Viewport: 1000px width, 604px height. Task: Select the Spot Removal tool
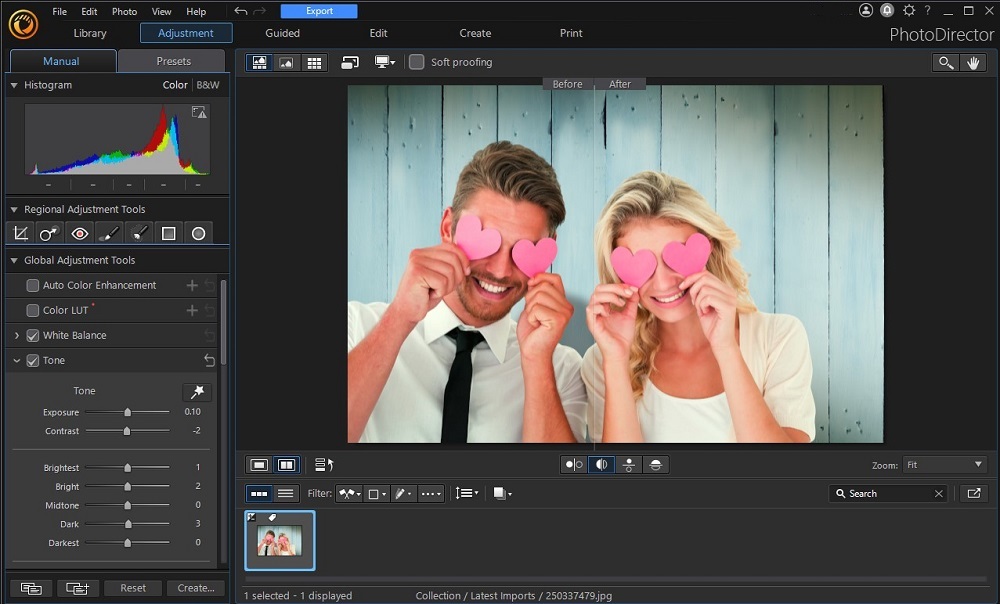click(48, 232)
